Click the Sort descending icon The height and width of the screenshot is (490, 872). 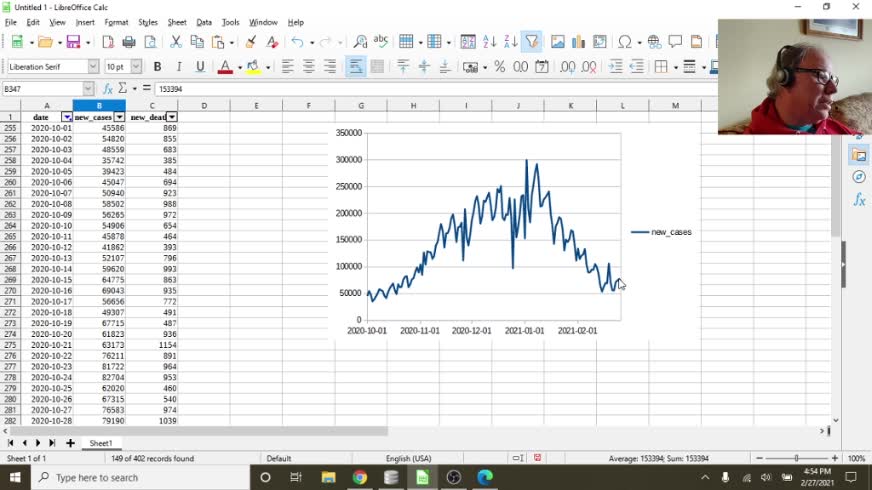511,42
